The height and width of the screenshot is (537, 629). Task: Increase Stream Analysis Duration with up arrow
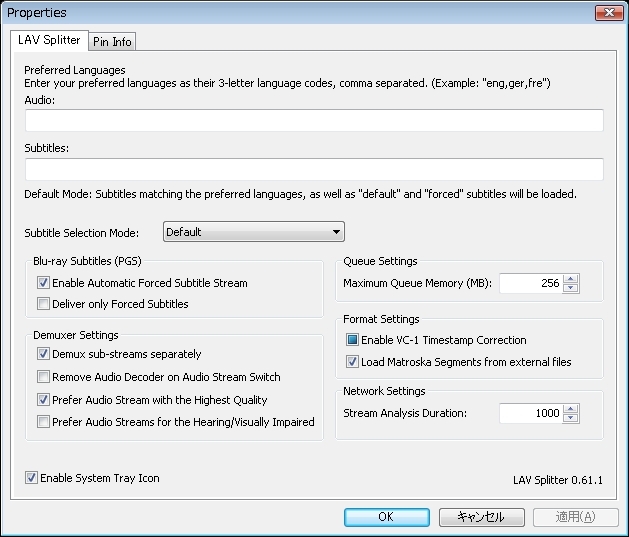click(x=571, y=408)
